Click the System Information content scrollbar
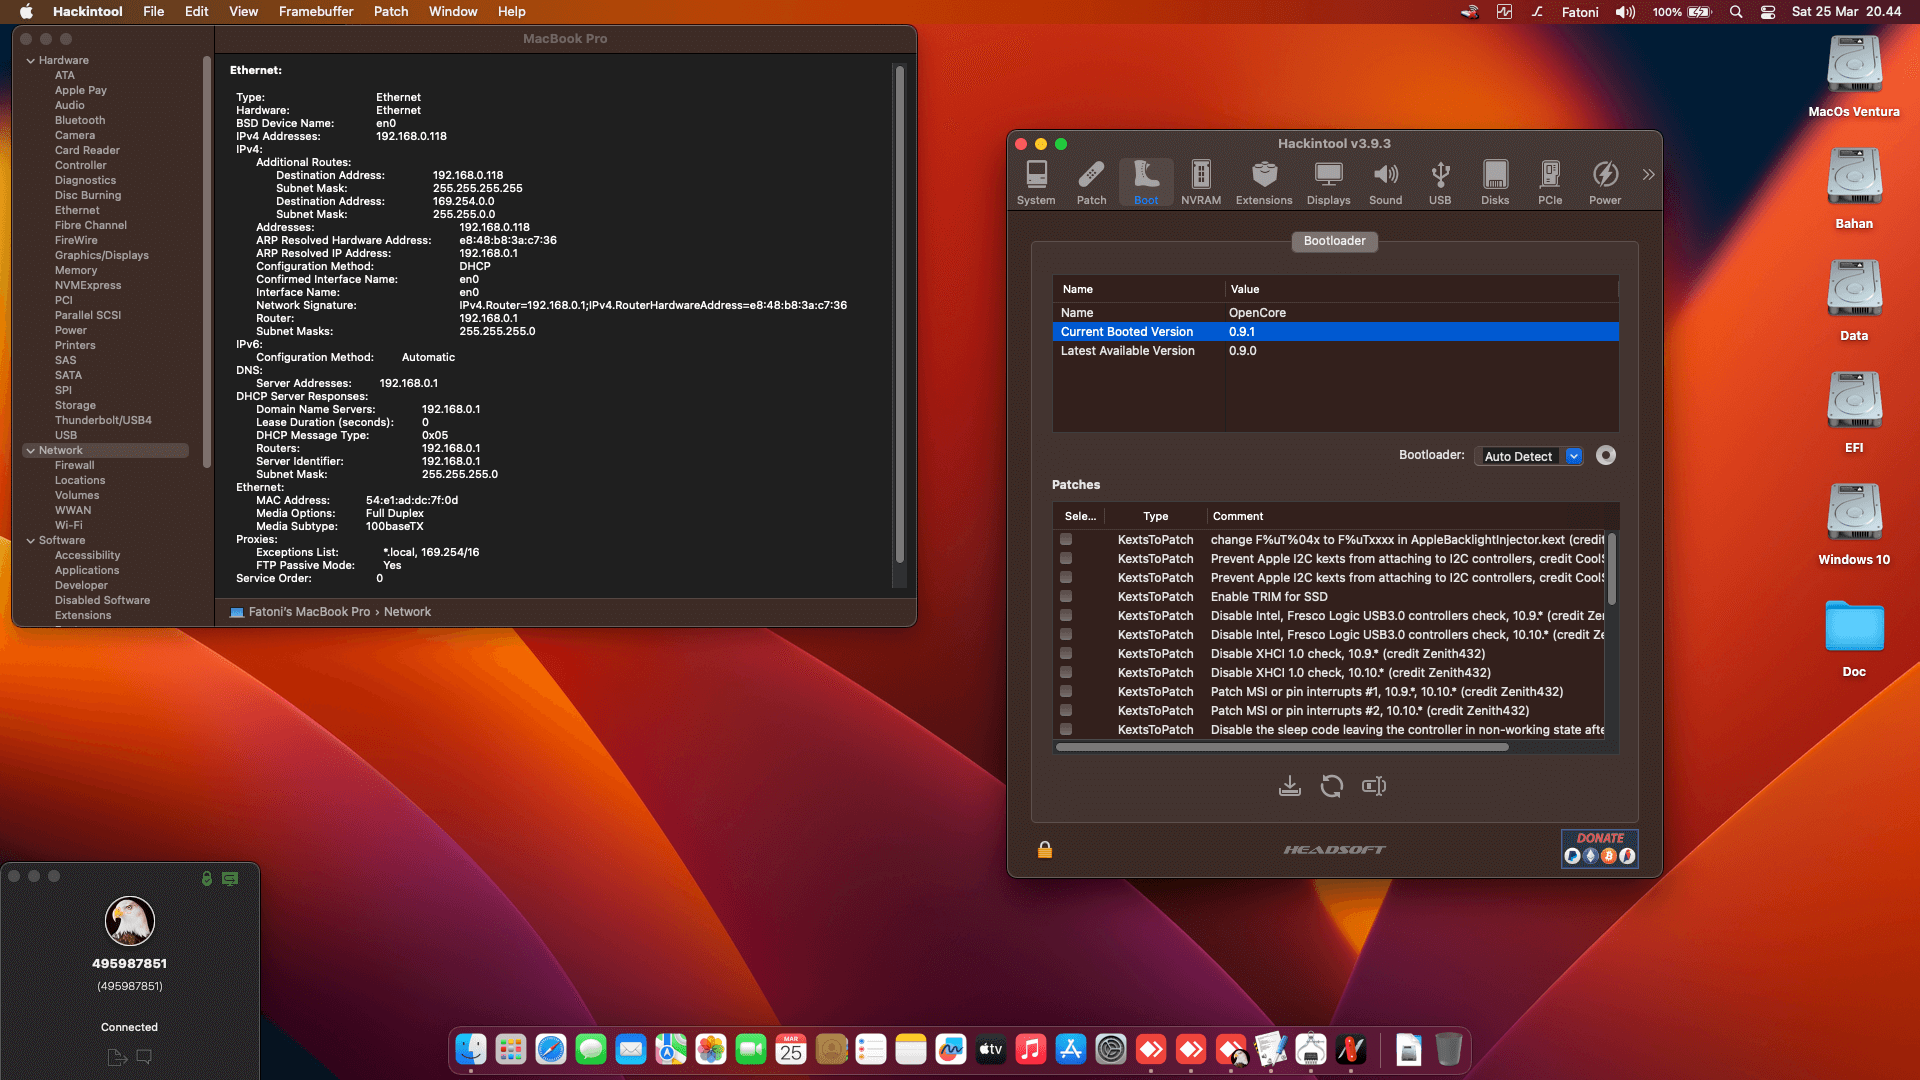This screenshot has height=1080, width=1920. point(900,314)
